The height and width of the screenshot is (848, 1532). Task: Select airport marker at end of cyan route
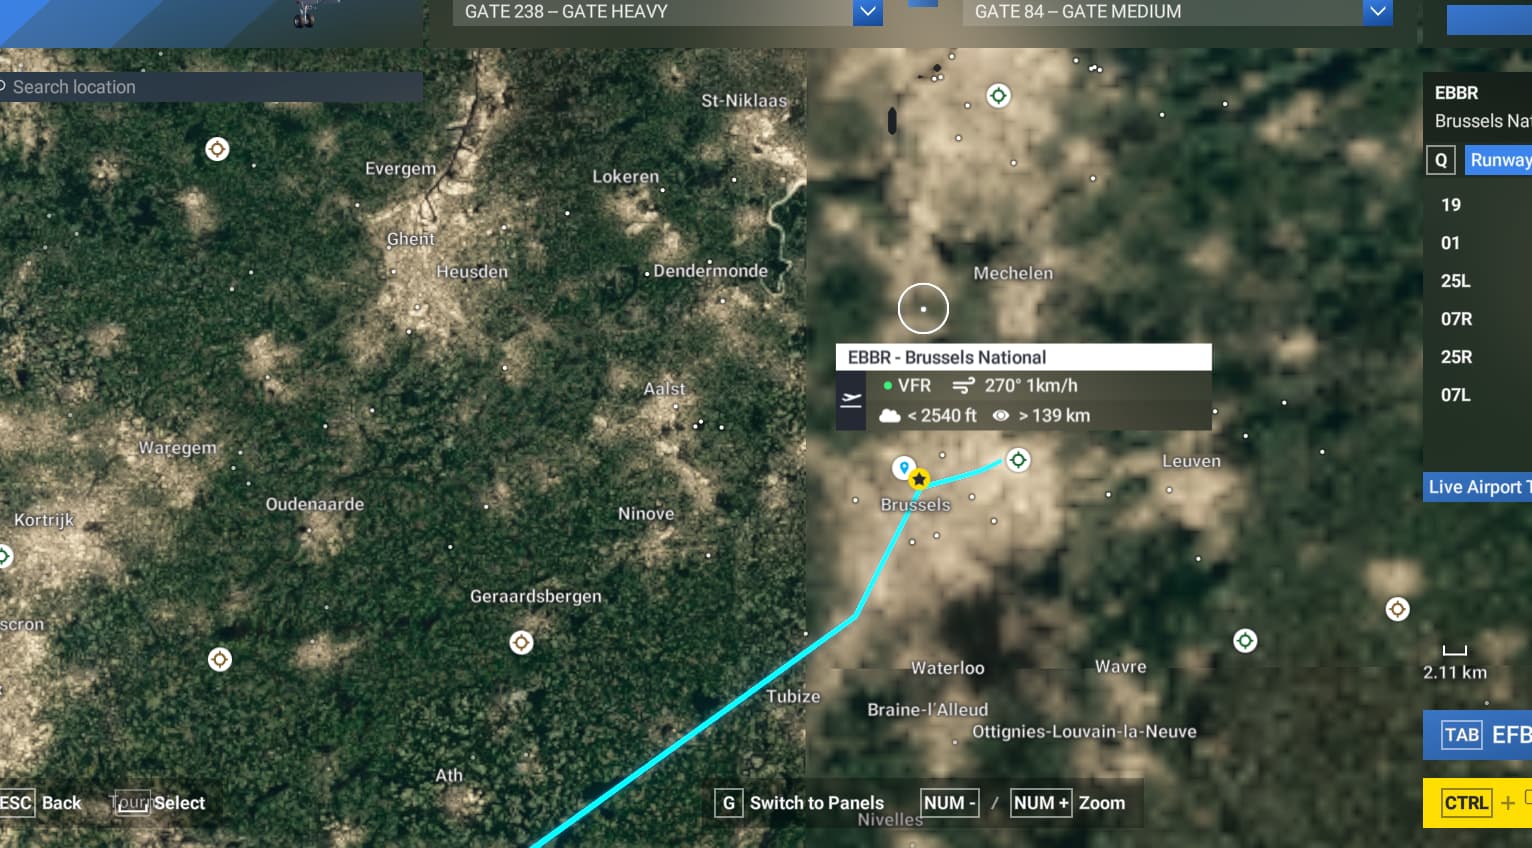click(x=1018, y=460)
